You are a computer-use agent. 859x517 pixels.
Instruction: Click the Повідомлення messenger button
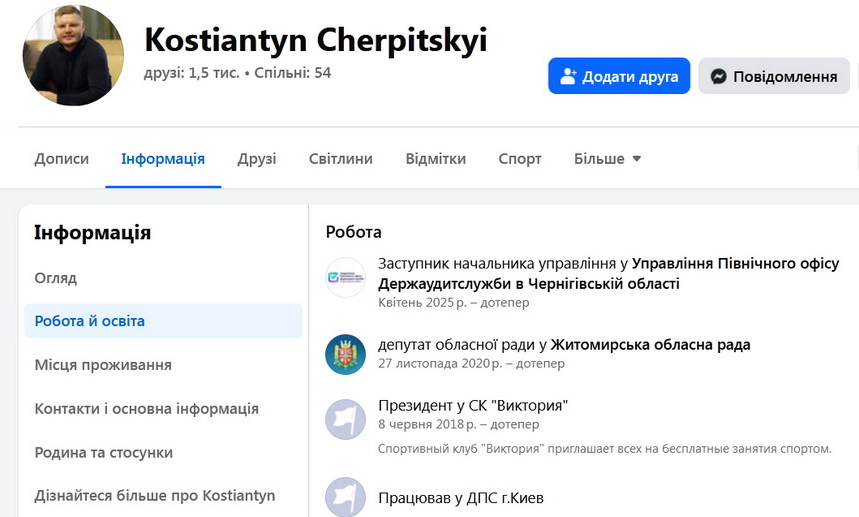point(774,76)
